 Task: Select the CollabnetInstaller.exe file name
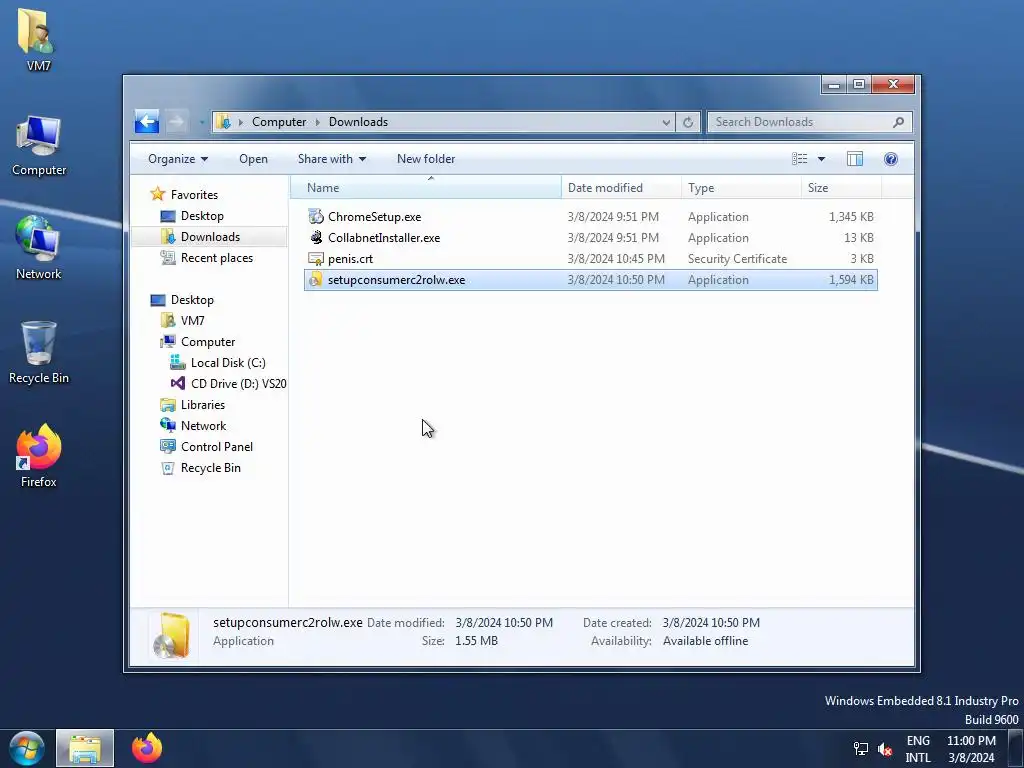click(x=384, y=238)
